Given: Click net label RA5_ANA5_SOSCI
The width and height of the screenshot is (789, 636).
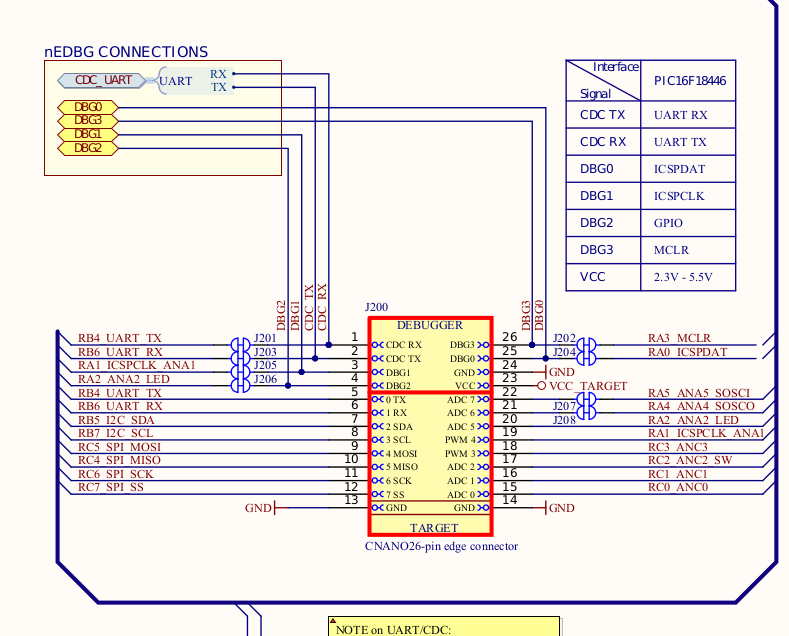Looking at the screenshot, I should 699,393.
